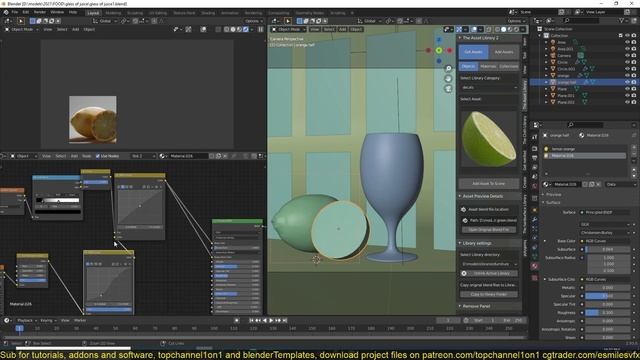Viewport: 640px width, 360px height.
Task: Select the Tweak cursor tool in left header
Action: [x=21, y=21]
